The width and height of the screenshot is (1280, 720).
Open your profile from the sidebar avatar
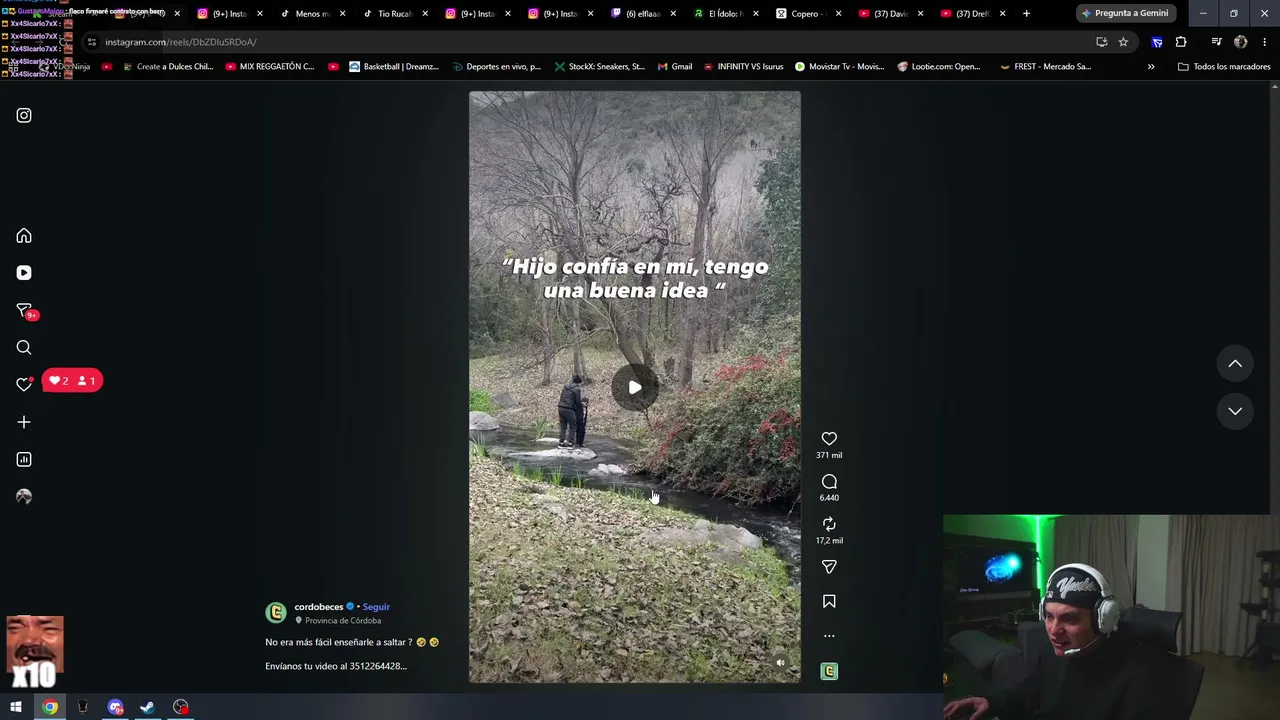pyautogui.click(x=24, y=497)
